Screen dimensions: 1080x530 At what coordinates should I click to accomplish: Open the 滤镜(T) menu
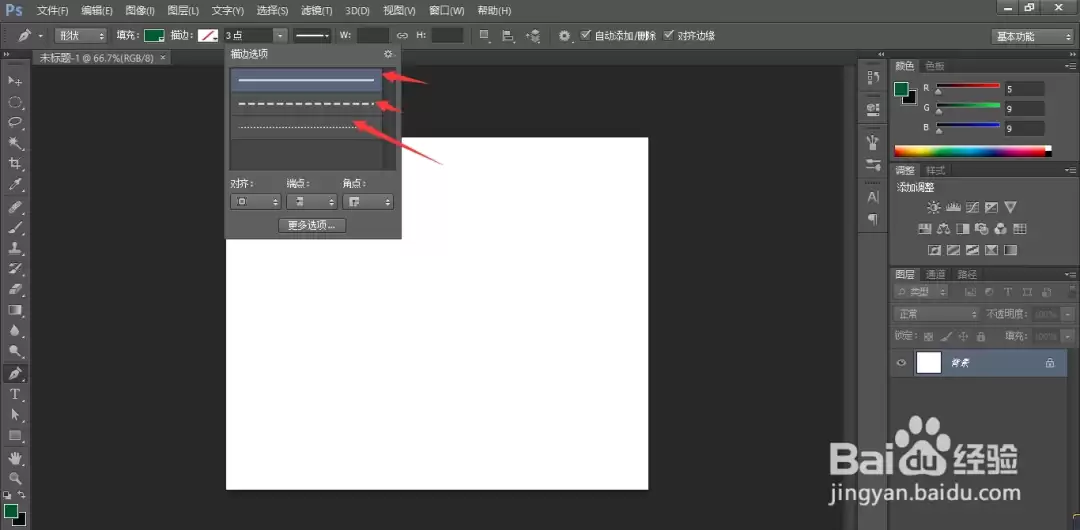click(x=317, y=11)
